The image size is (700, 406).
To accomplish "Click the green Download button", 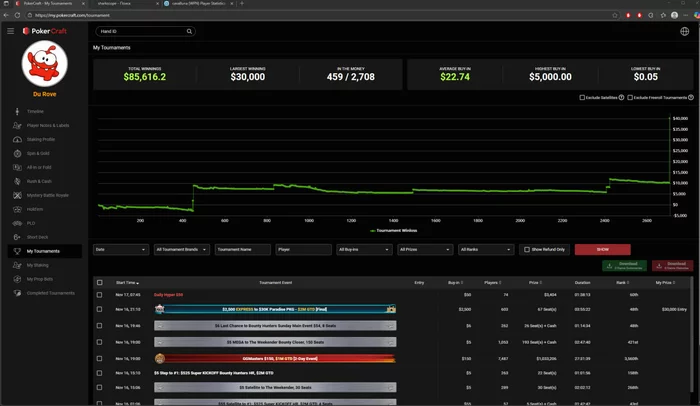I will click(x=624, y=266).
